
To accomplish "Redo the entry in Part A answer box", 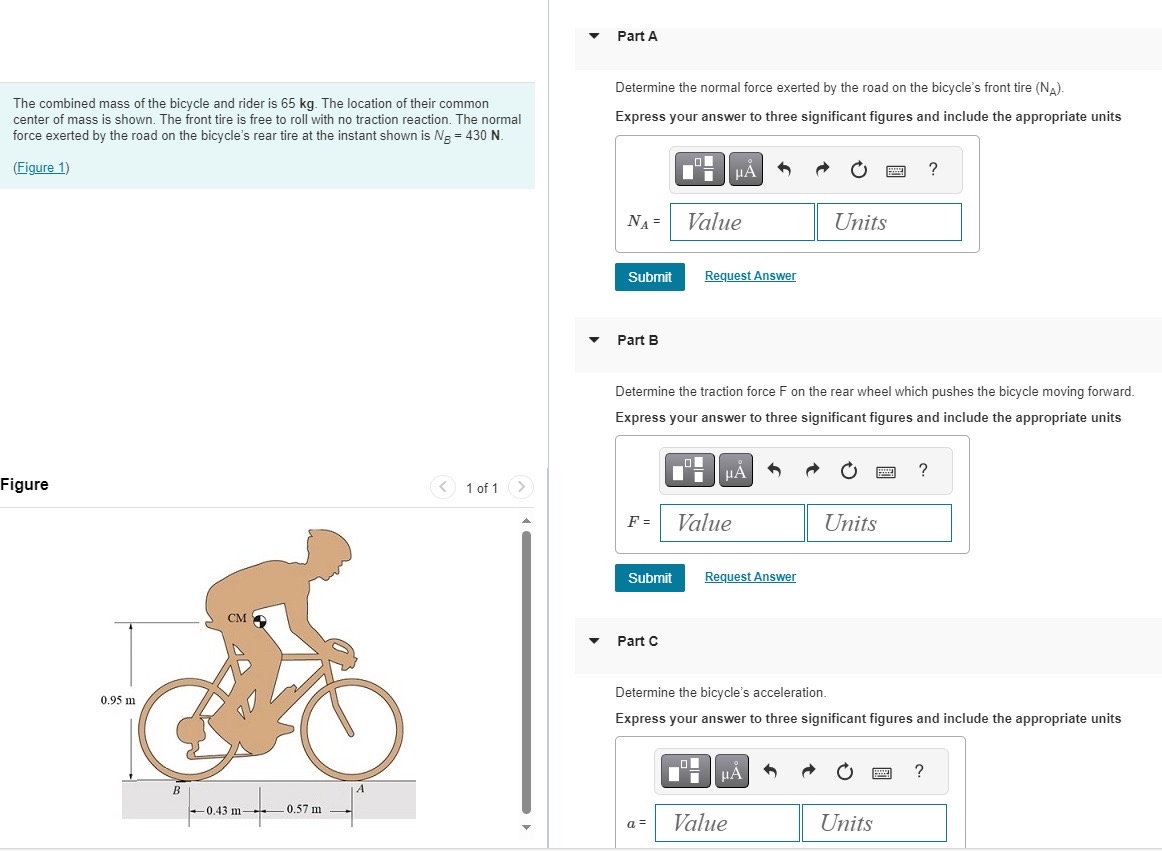I will coord(821,169).
